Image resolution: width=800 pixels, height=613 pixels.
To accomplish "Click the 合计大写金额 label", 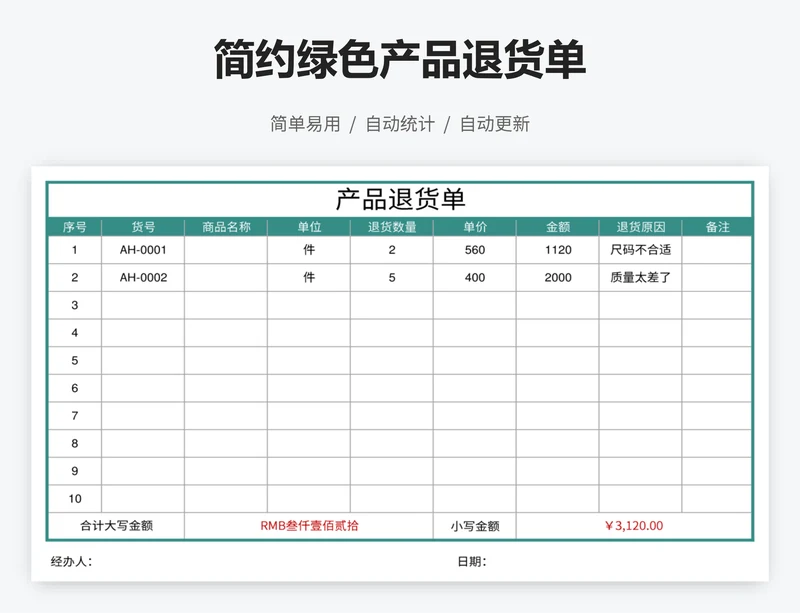I will 116,526.
